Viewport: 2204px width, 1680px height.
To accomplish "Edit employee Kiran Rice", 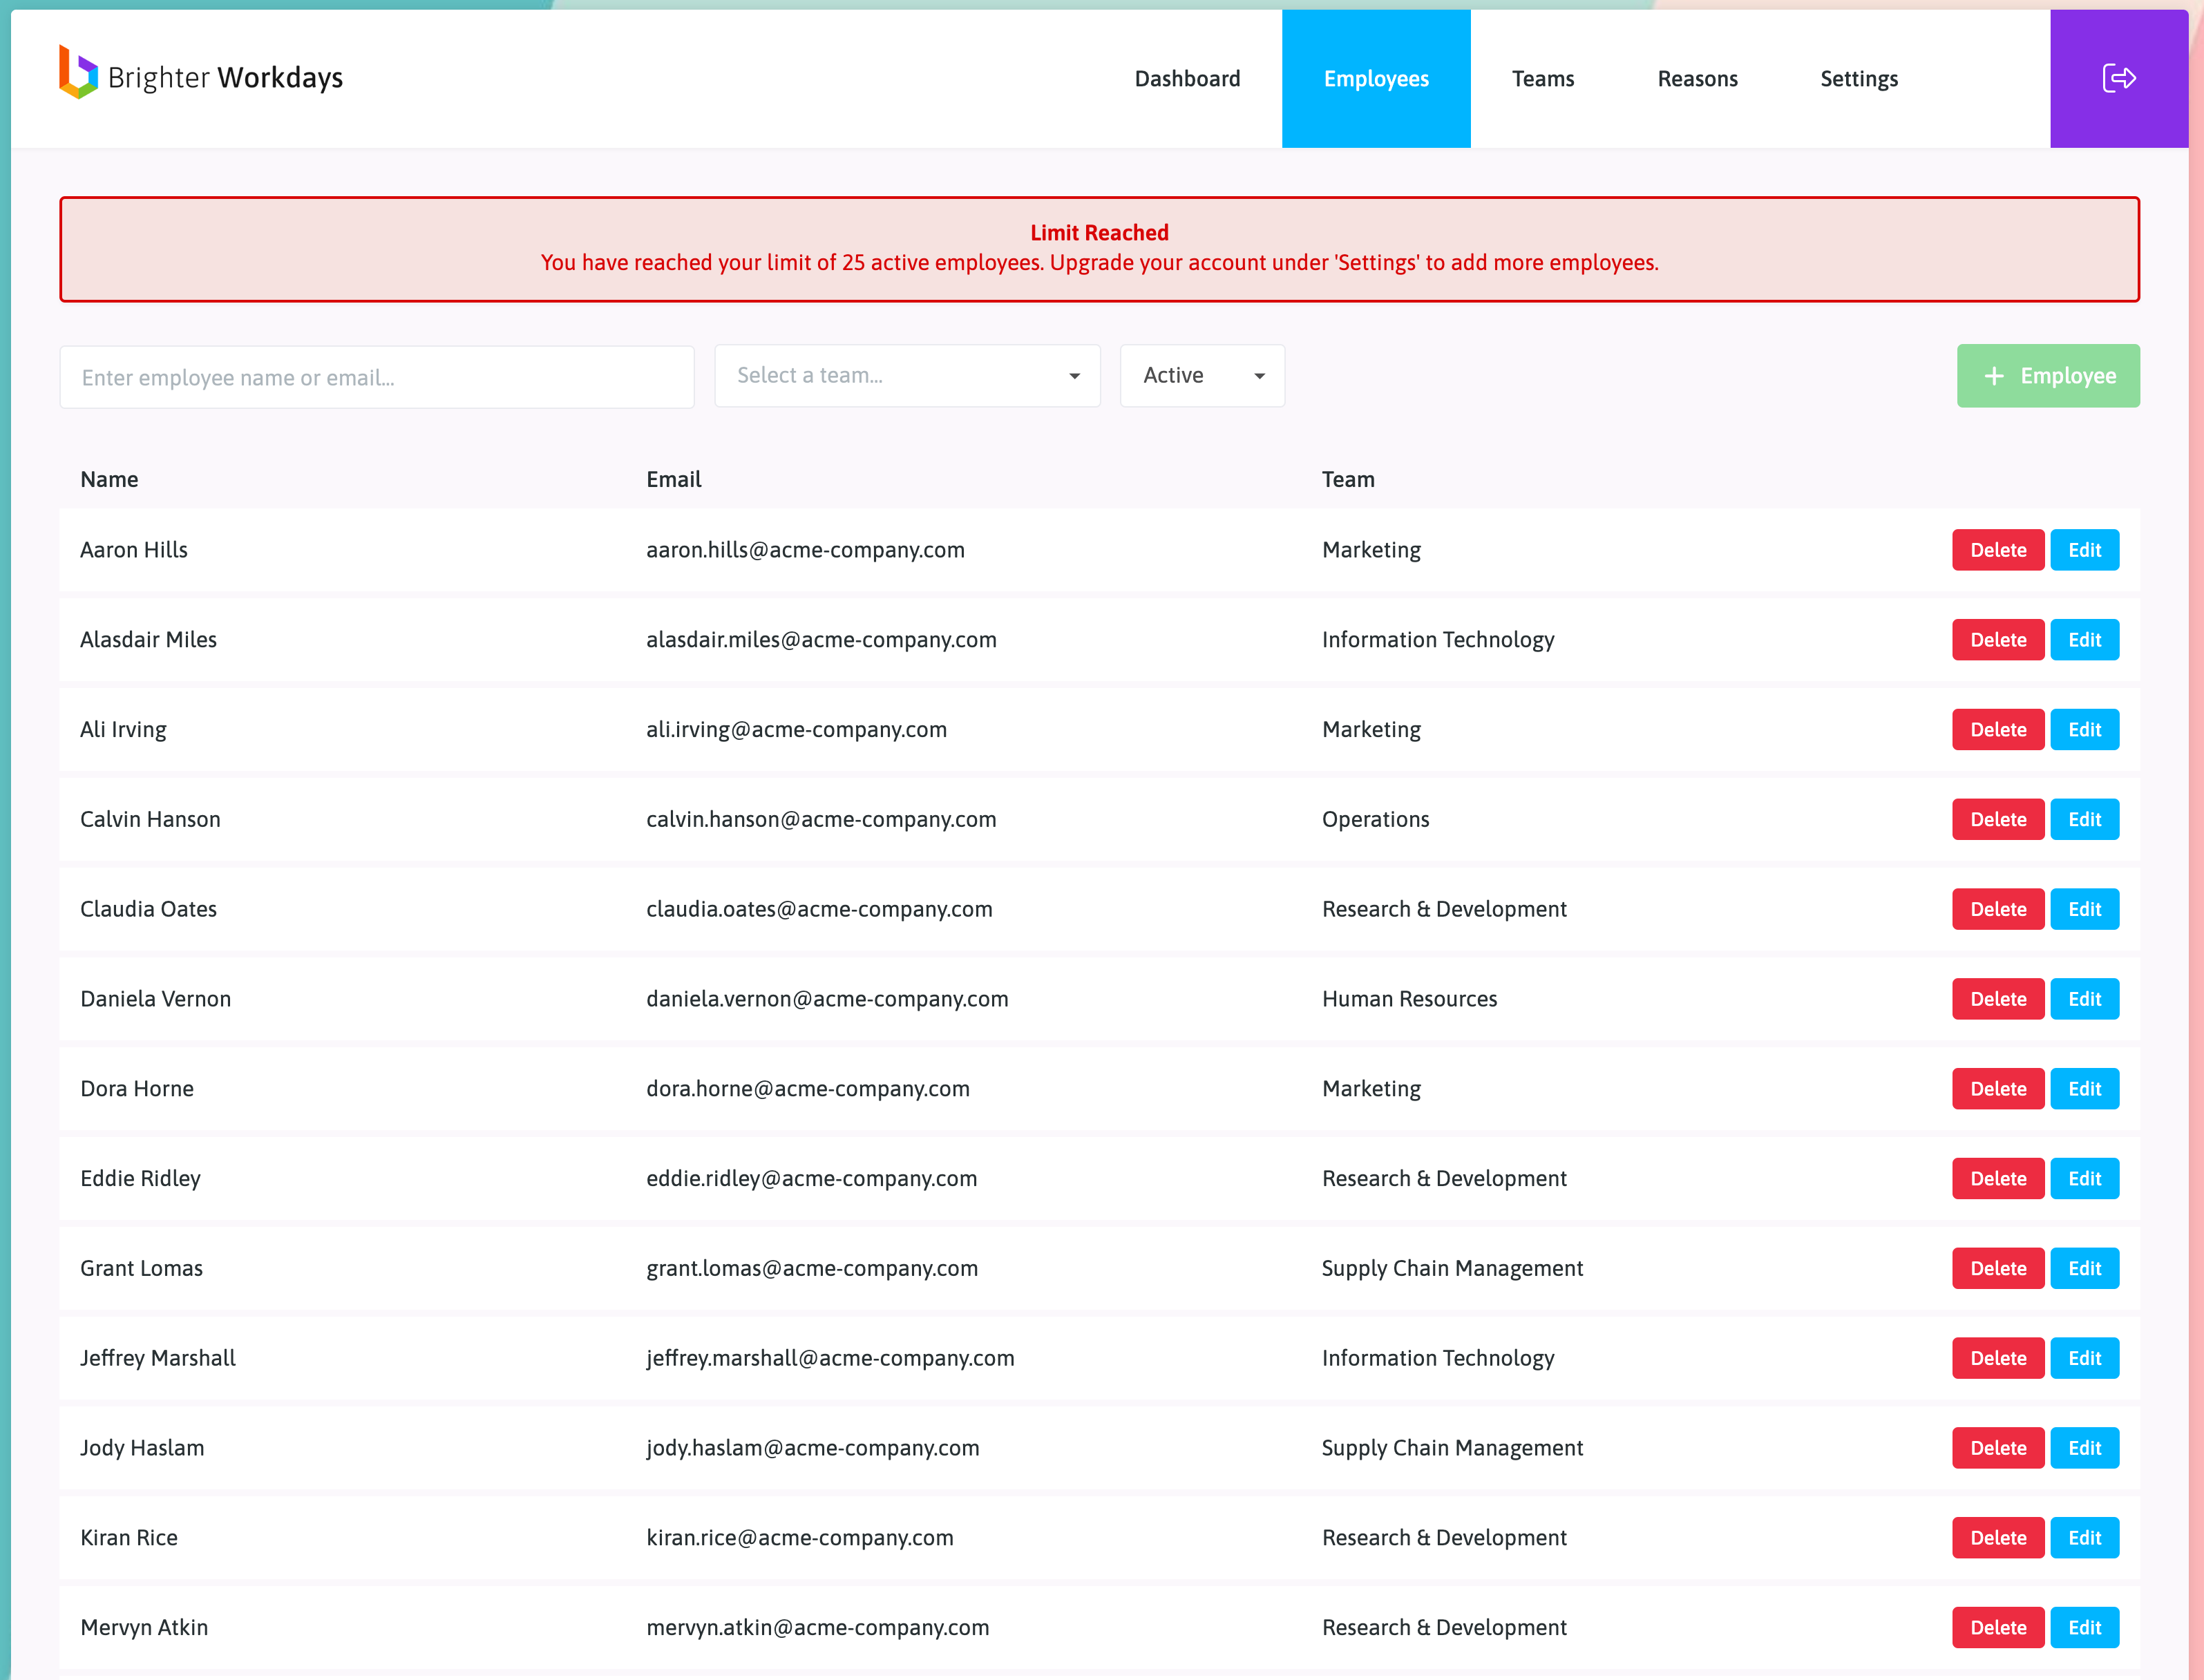I will click(2084, 1538).
